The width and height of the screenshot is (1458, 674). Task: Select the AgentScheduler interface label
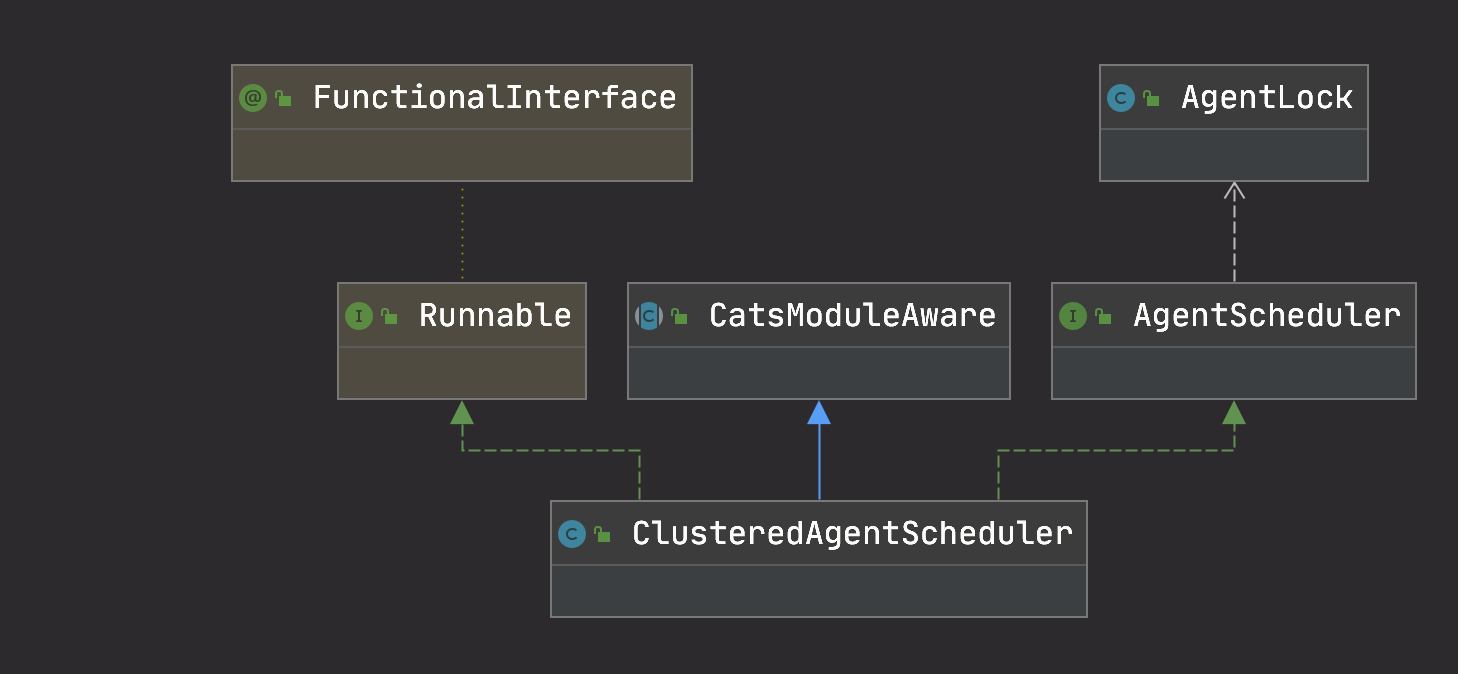click(x=1266, y=316)
